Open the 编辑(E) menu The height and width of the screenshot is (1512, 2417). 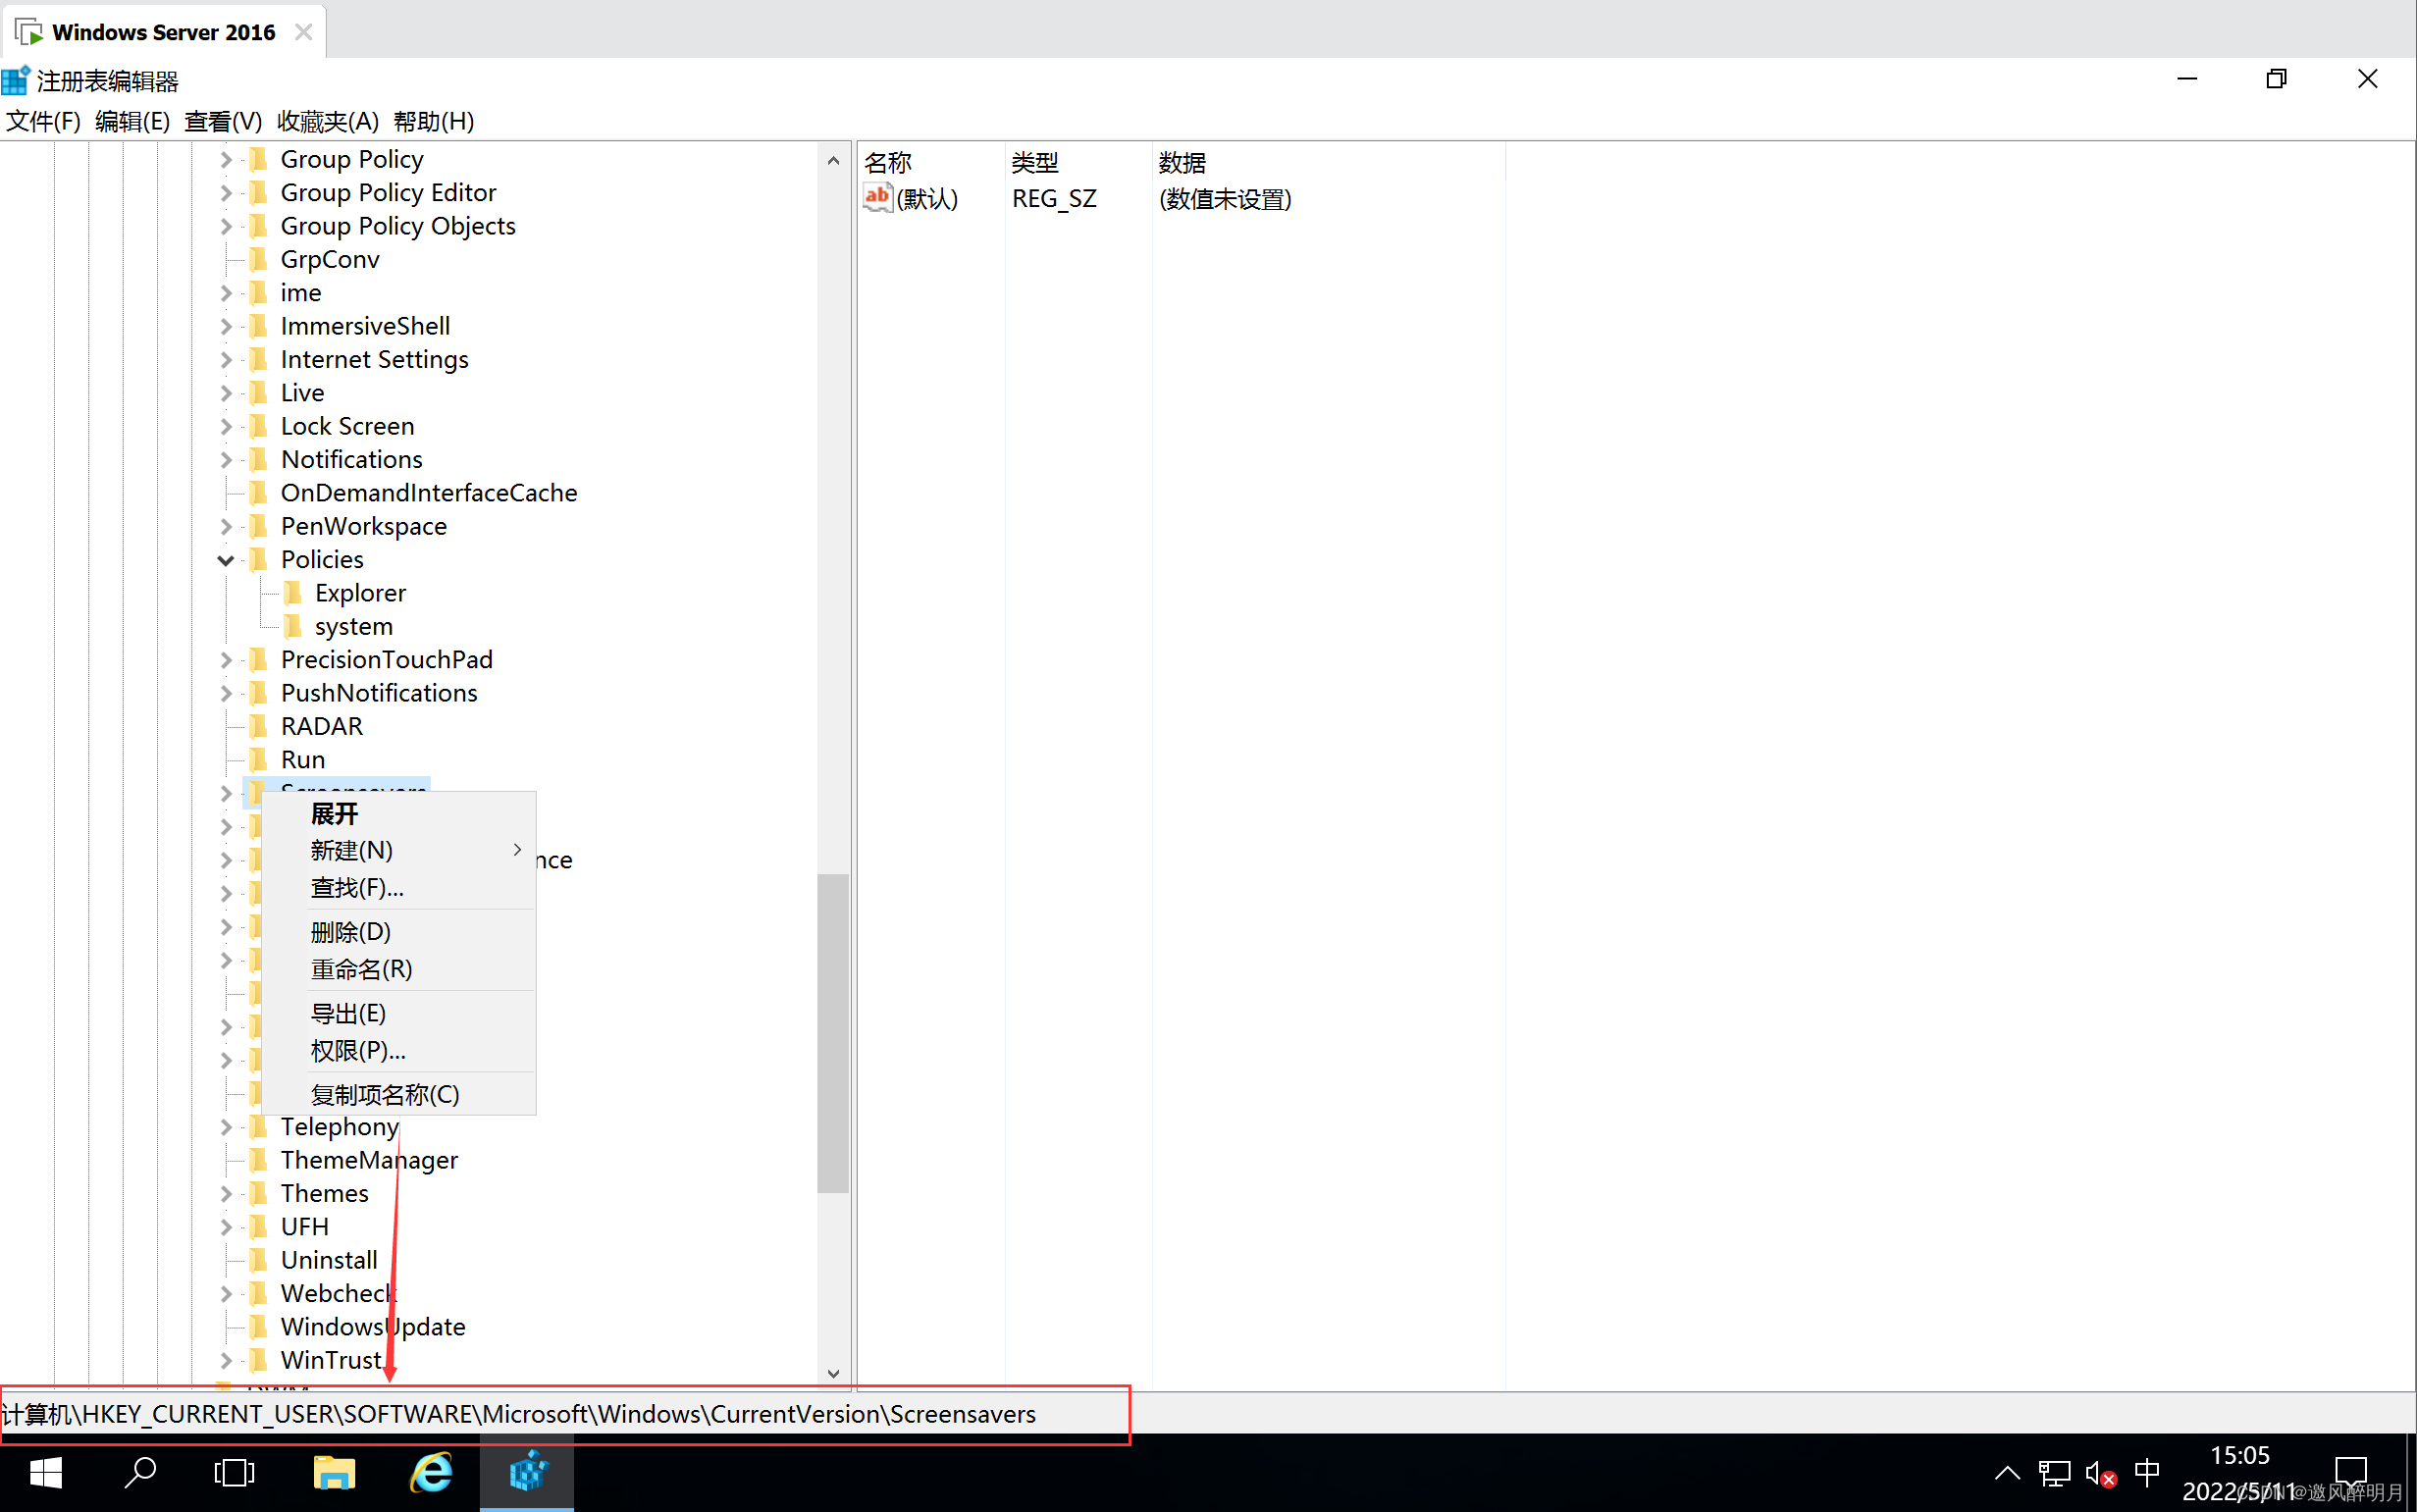132,121
